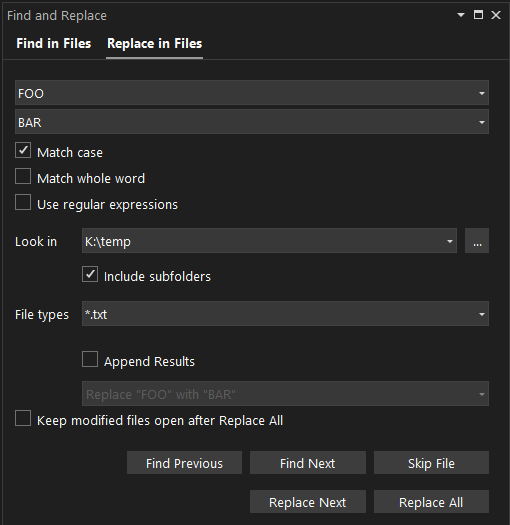Check the Append Results box

(x=90, y=359)
